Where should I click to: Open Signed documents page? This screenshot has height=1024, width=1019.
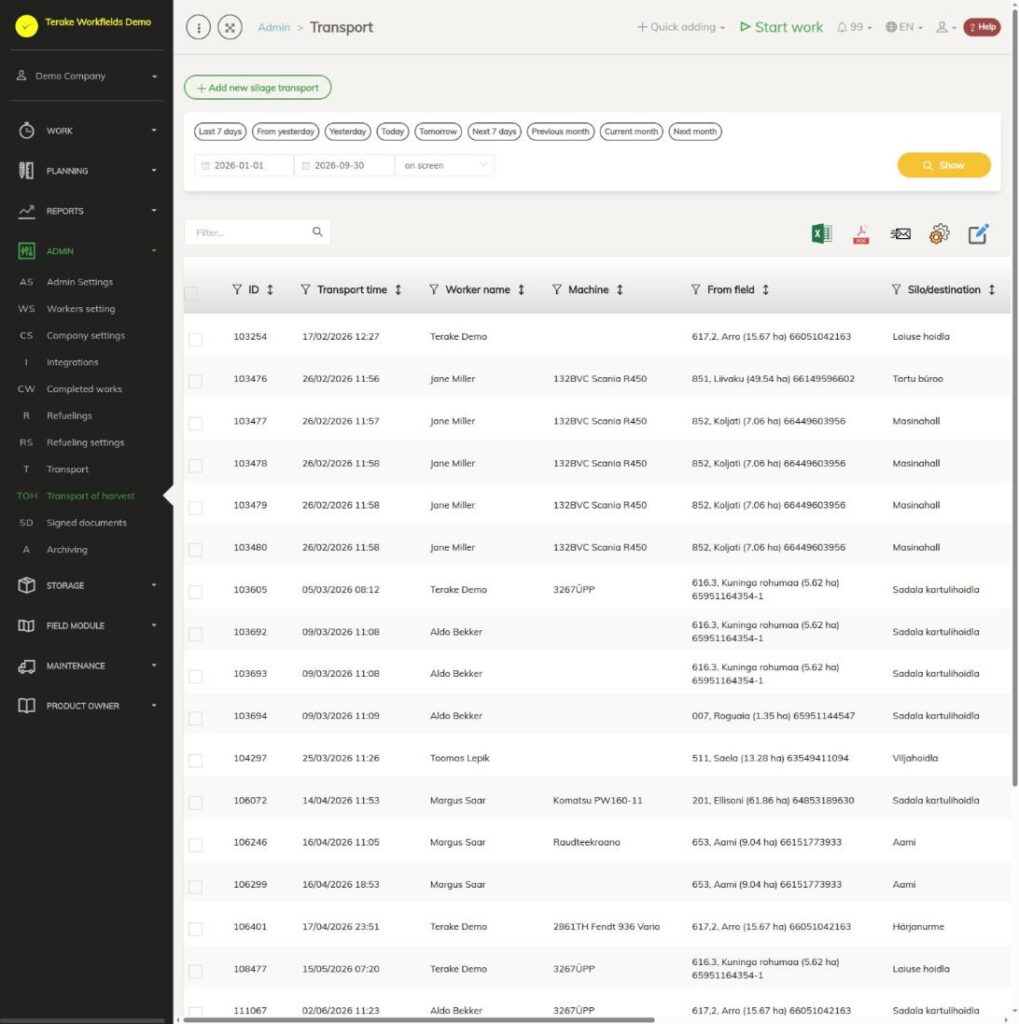[x=86, y=522]
